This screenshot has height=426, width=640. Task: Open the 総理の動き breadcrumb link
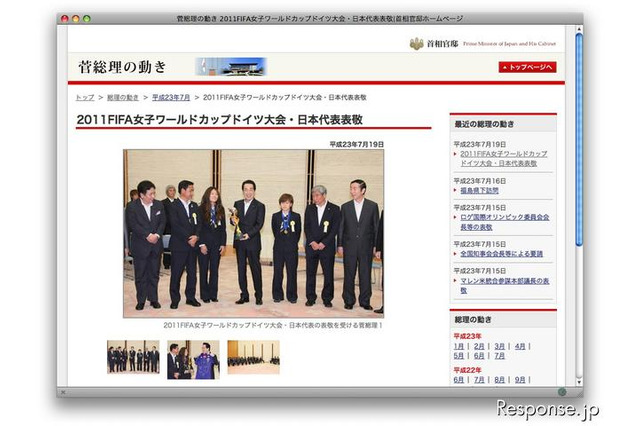[x=123, y=98]
